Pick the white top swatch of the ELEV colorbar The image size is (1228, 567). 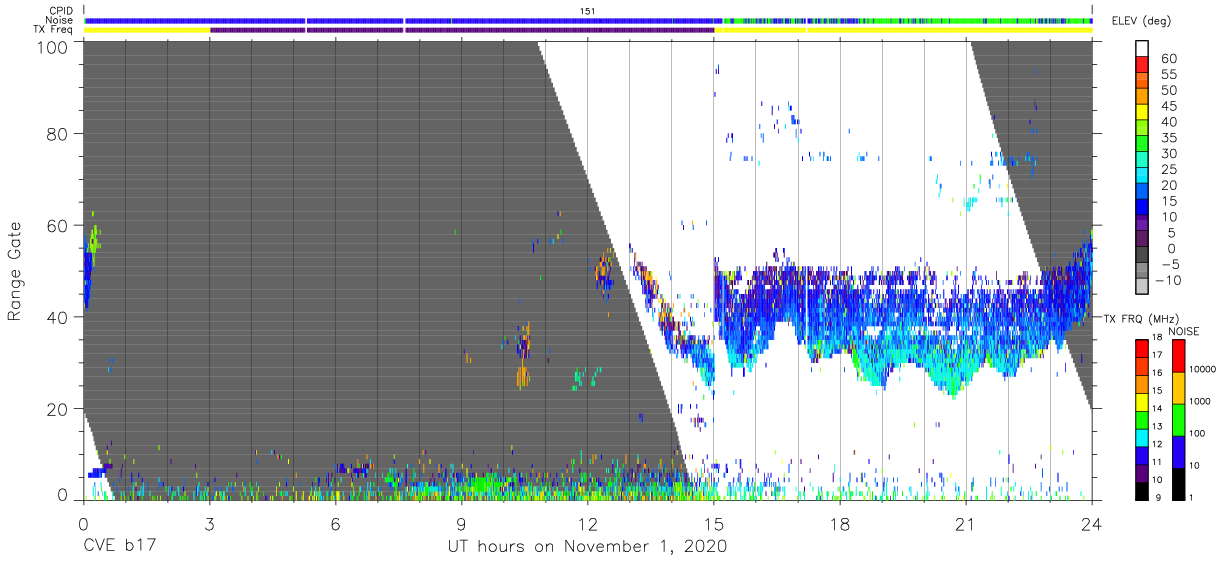(1144, 49)
